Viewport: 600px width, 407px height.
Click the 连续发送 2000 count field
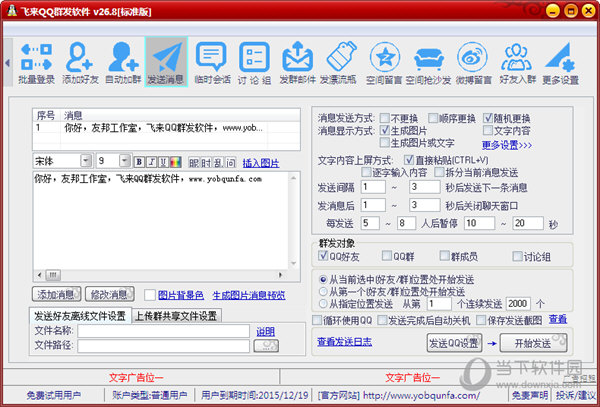point(519,304)
